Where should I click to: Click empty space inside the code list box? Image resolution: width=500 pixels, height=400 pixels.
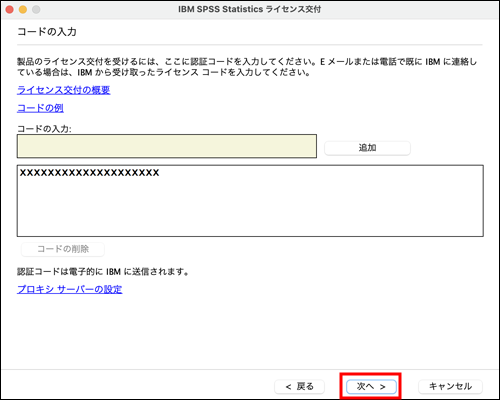click(x=250, y=210)
